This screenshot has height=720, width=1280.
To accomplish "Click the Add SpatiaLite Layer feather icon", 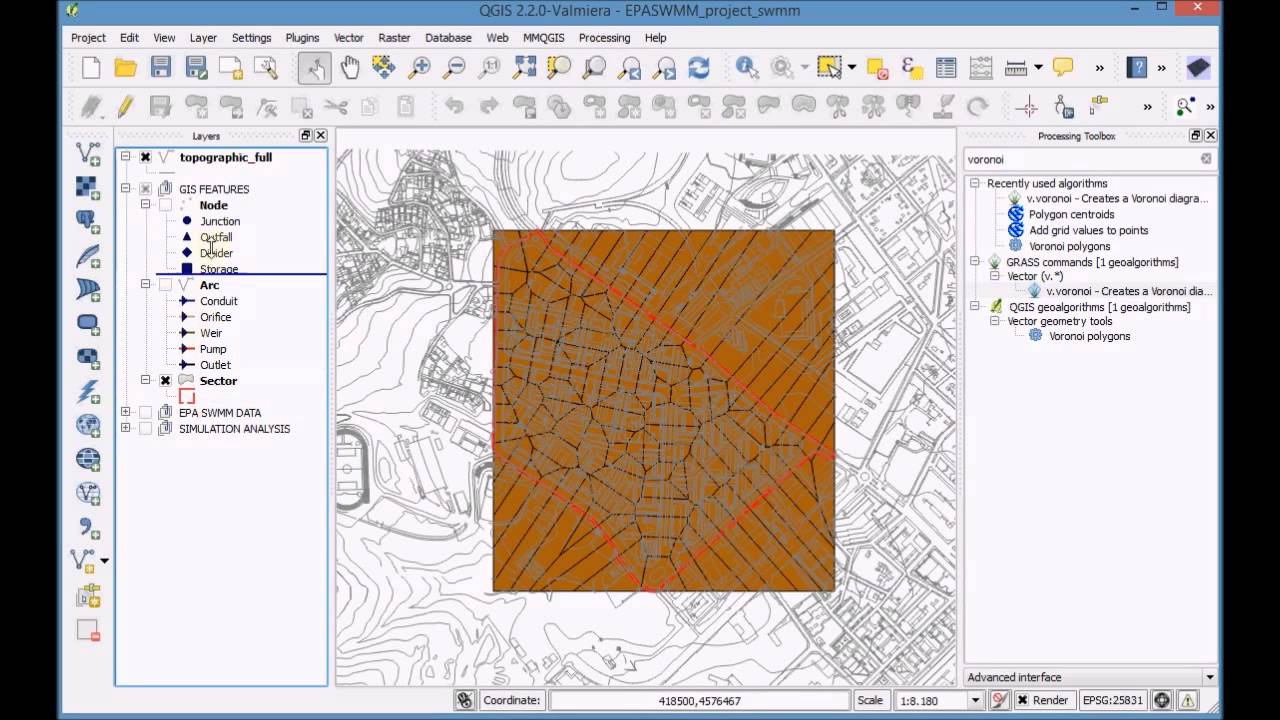I will click(88, 256).
